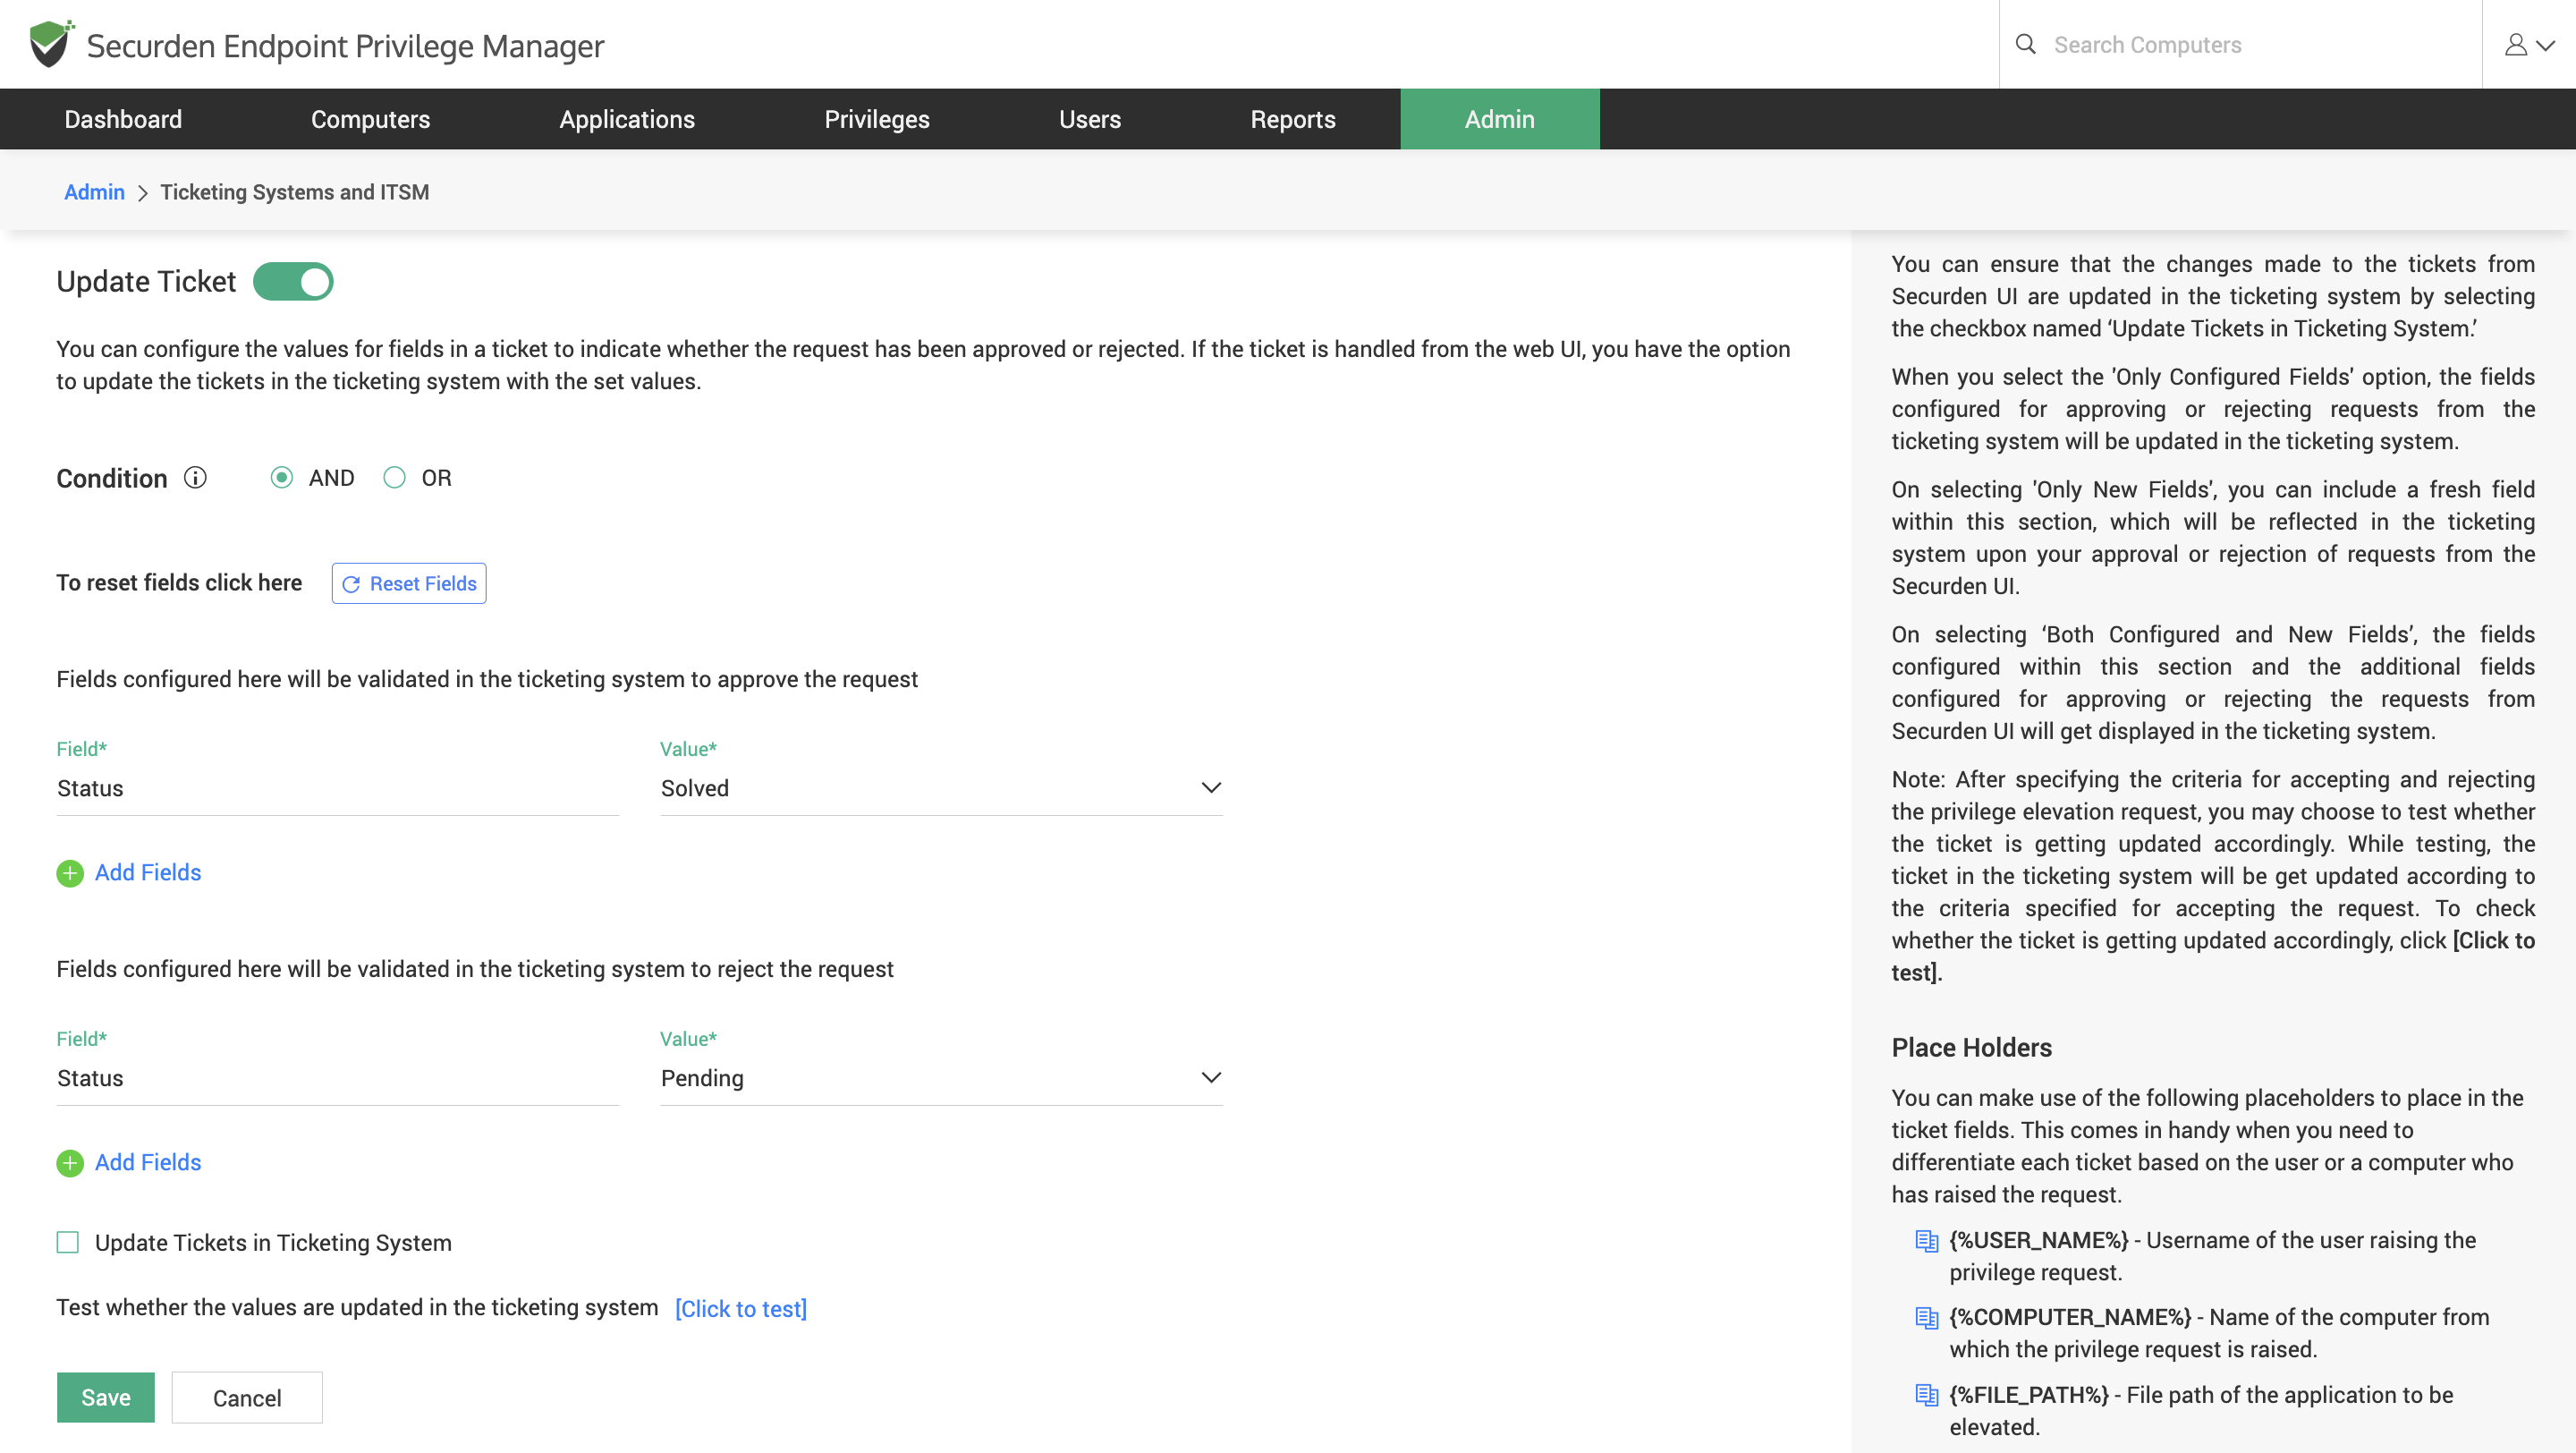
Task: Copy the {%FILE_PATH%} placeholder icon
Action: click(x=1926, y=1395)
